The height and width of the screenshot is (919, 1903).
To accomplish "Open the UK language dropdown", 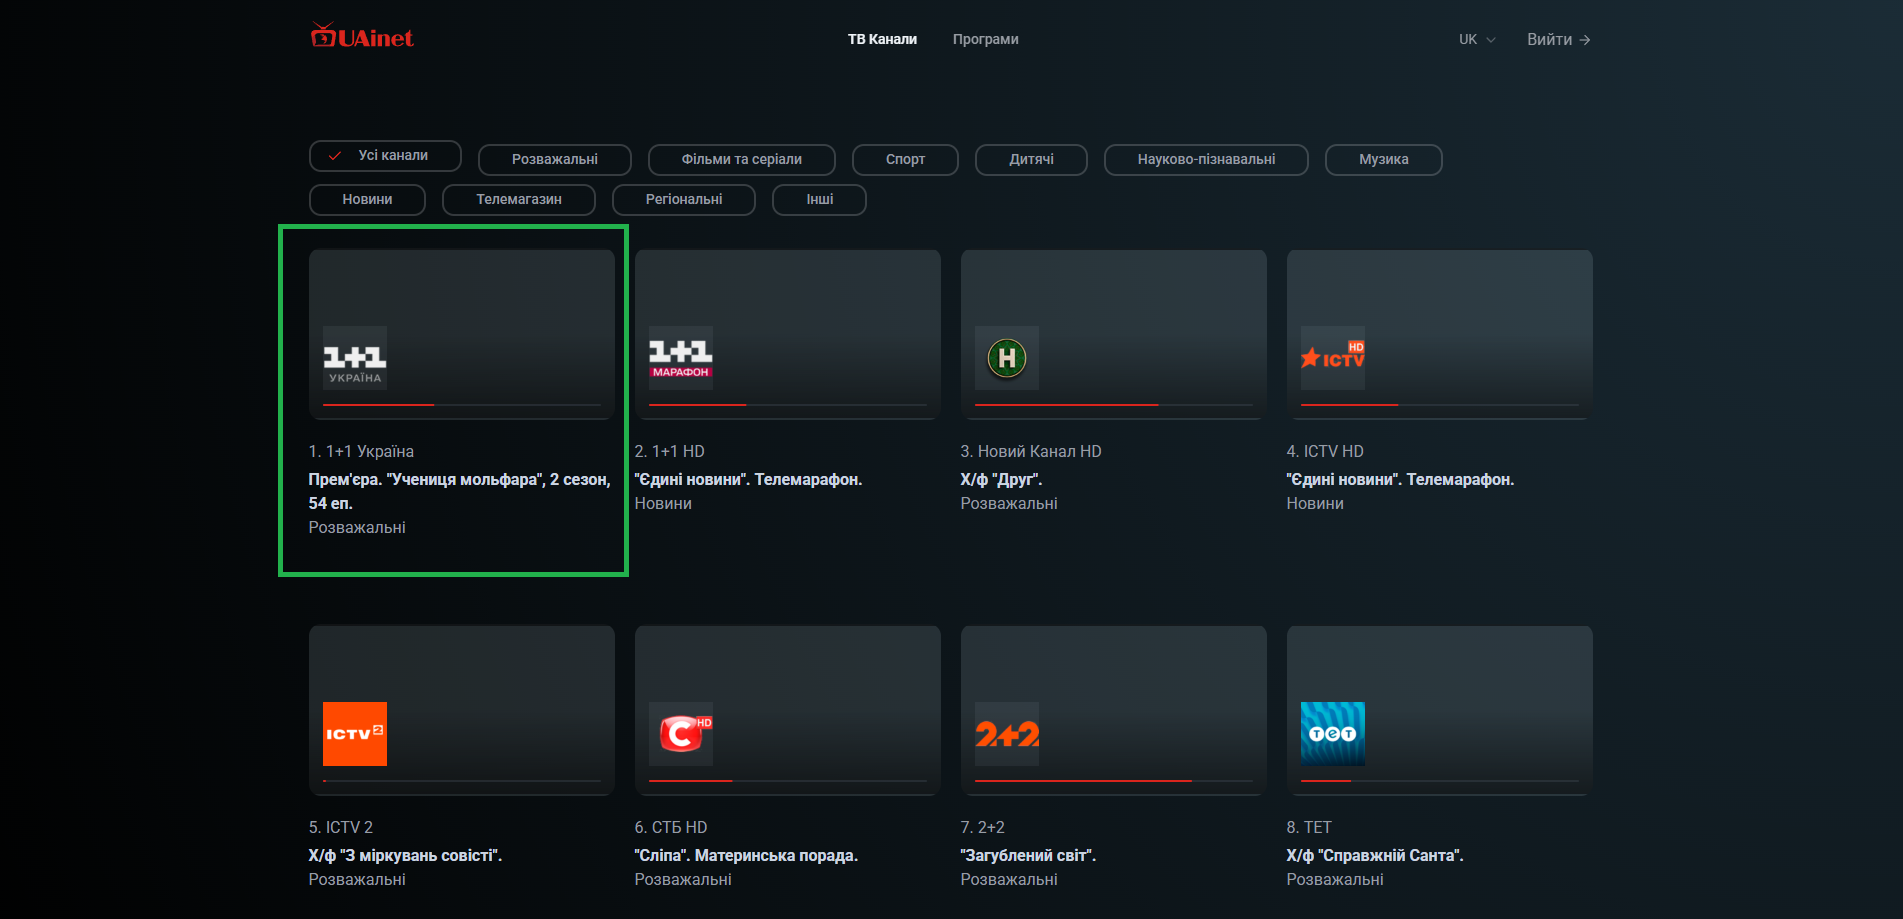I will (x=1475, y=39).
